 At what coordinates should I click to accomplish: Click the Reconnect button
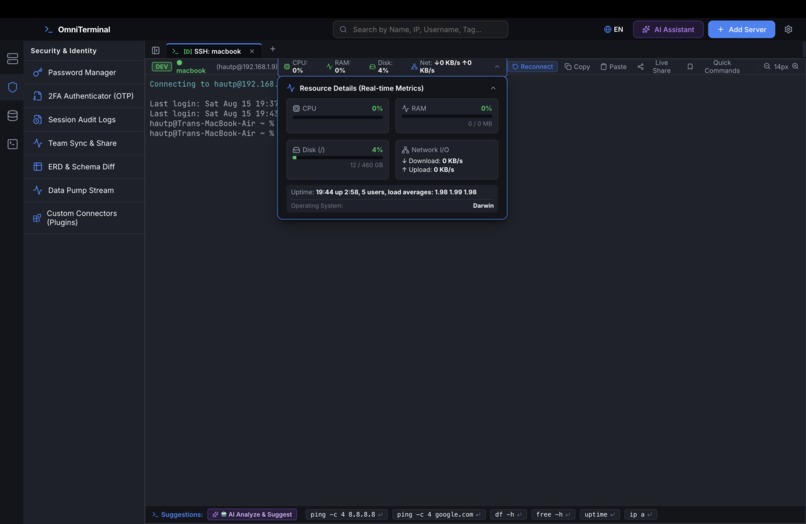533,66
